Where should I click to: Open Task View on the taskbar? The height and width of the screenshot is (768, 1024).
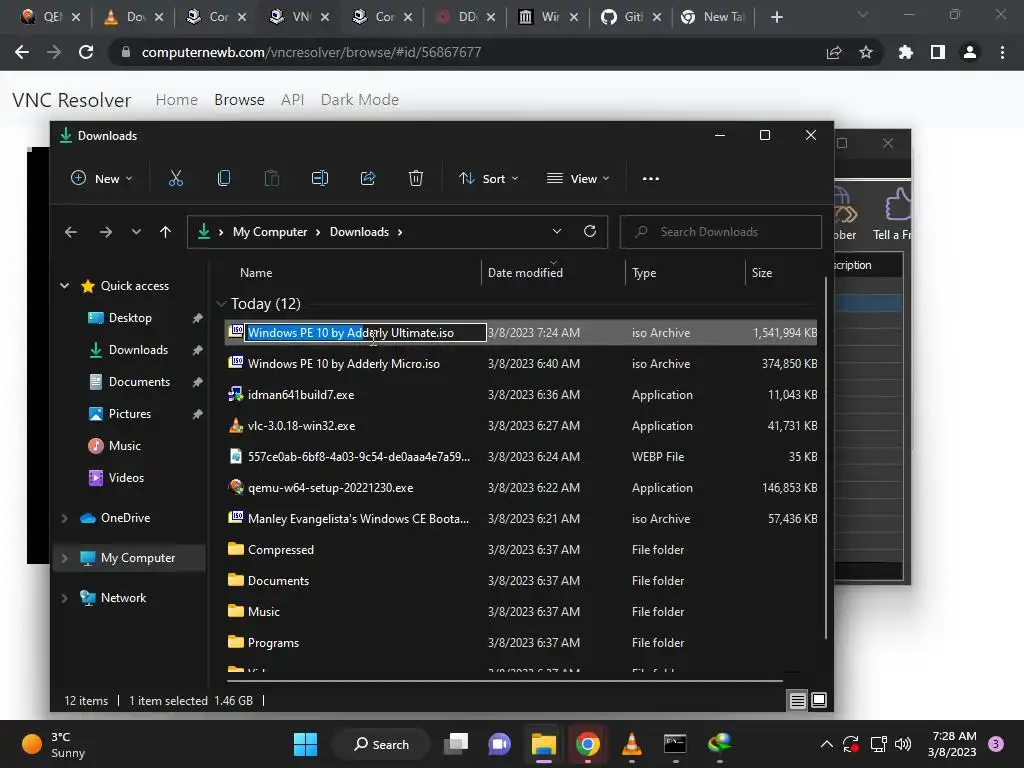click(456, 744)
